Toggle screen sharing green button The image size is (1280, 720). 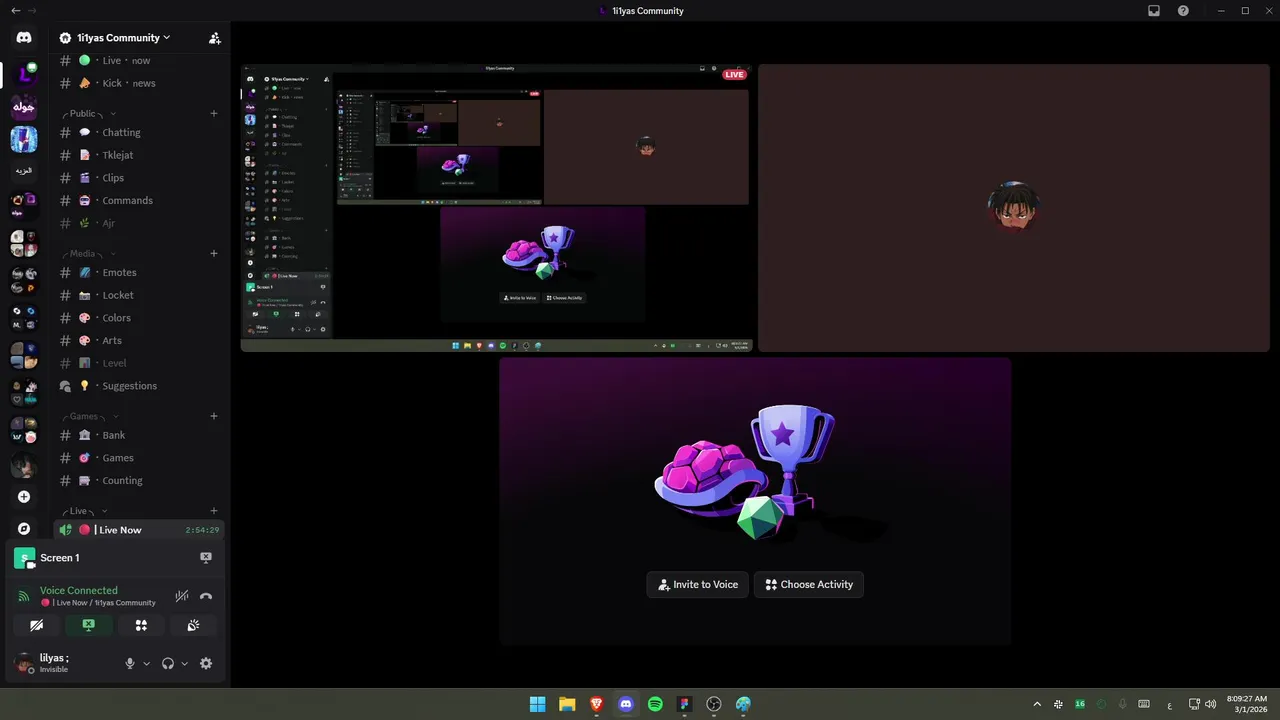click(89, 625)
